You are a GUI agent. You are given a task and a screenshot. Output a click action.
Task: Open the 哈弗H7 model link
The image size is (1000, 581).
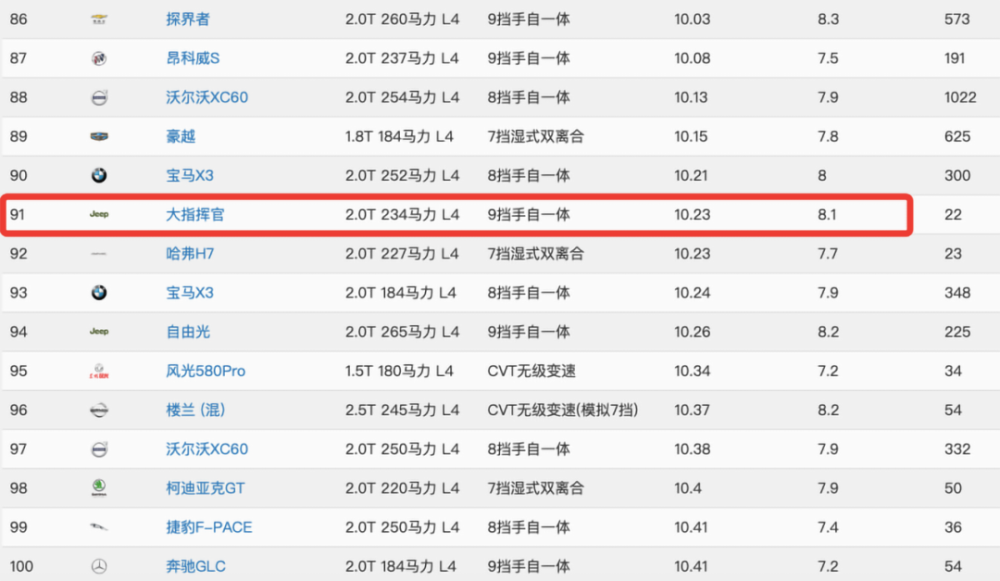190,254
